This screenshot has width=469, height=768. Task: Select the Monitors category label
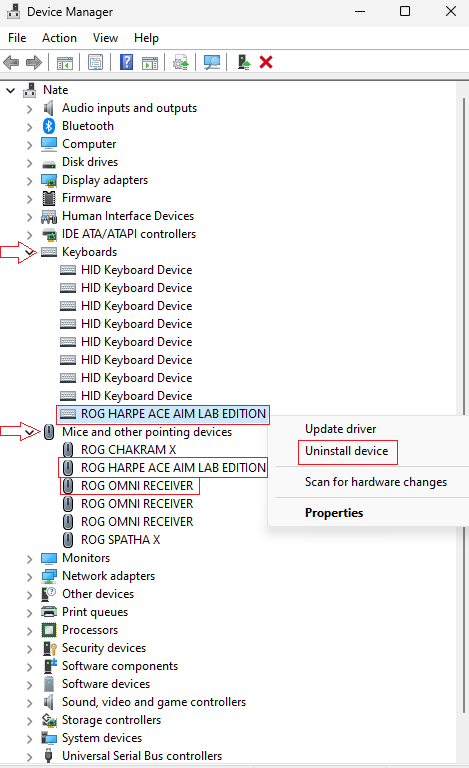click(x=86, y=558)
